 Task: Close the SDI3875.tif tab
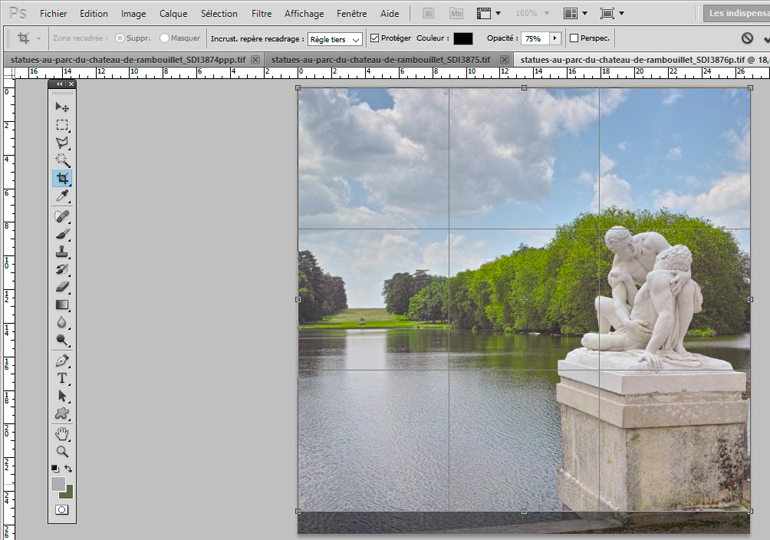tap(504, 59)
